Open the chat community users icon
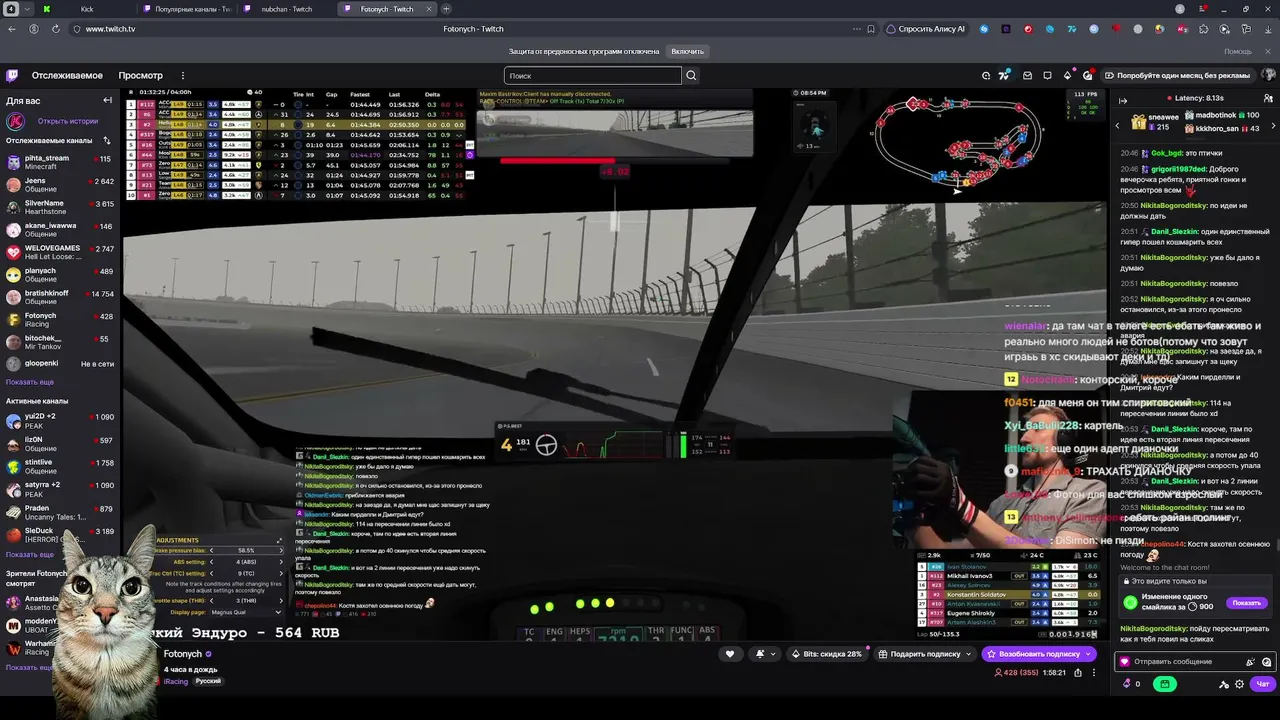Image resolution: width=1280 pixels, height=720 pixels. (1268, 98)
